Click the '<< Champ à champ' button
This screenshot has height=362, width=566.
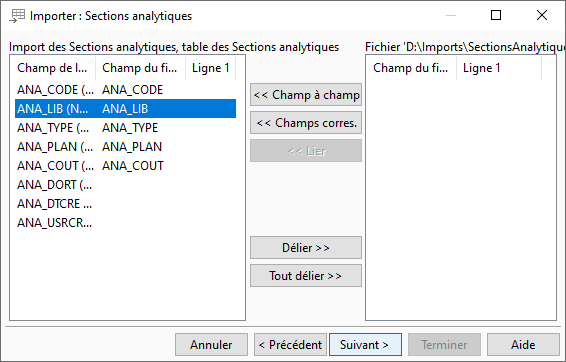(306, 95)
